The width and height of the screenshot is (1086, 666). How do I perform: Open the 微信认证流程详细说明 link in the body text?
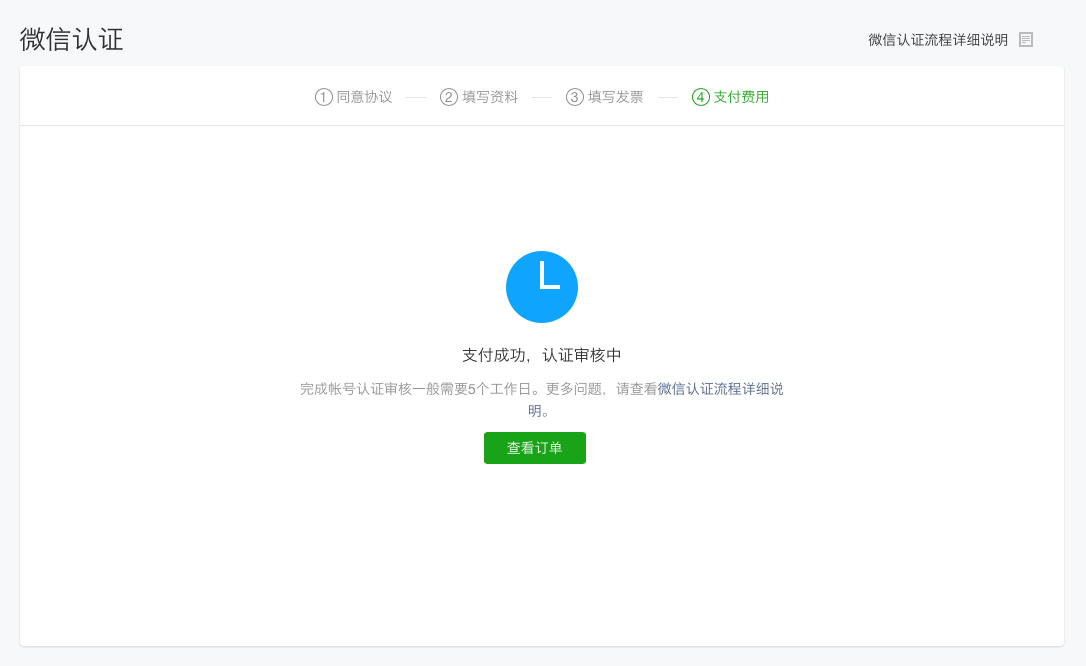tap(718, 388)
